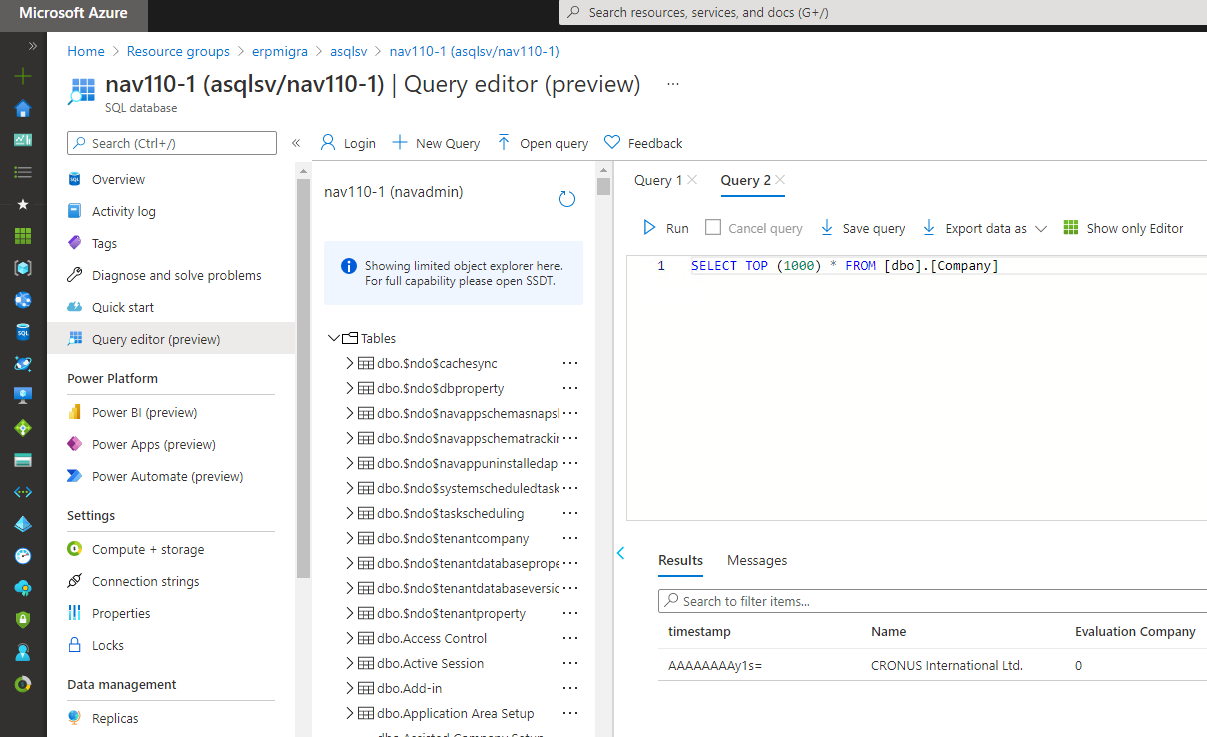Close the Query 2 tab

tap(780, 180)
